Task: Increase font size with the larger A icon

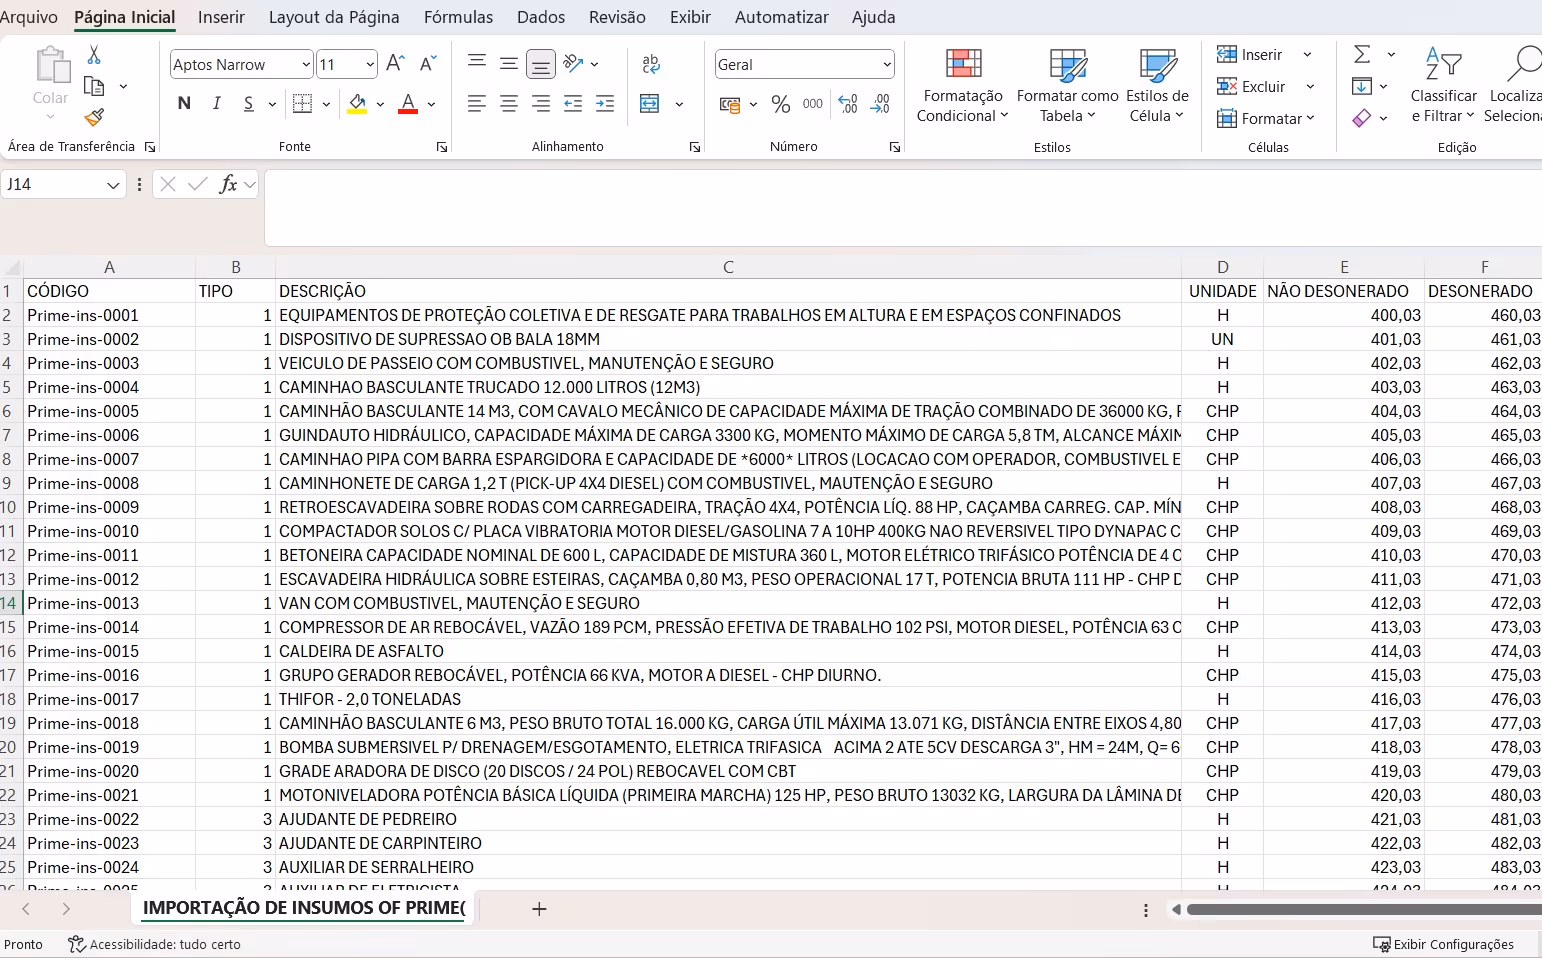Action: (x=395, y=64)
